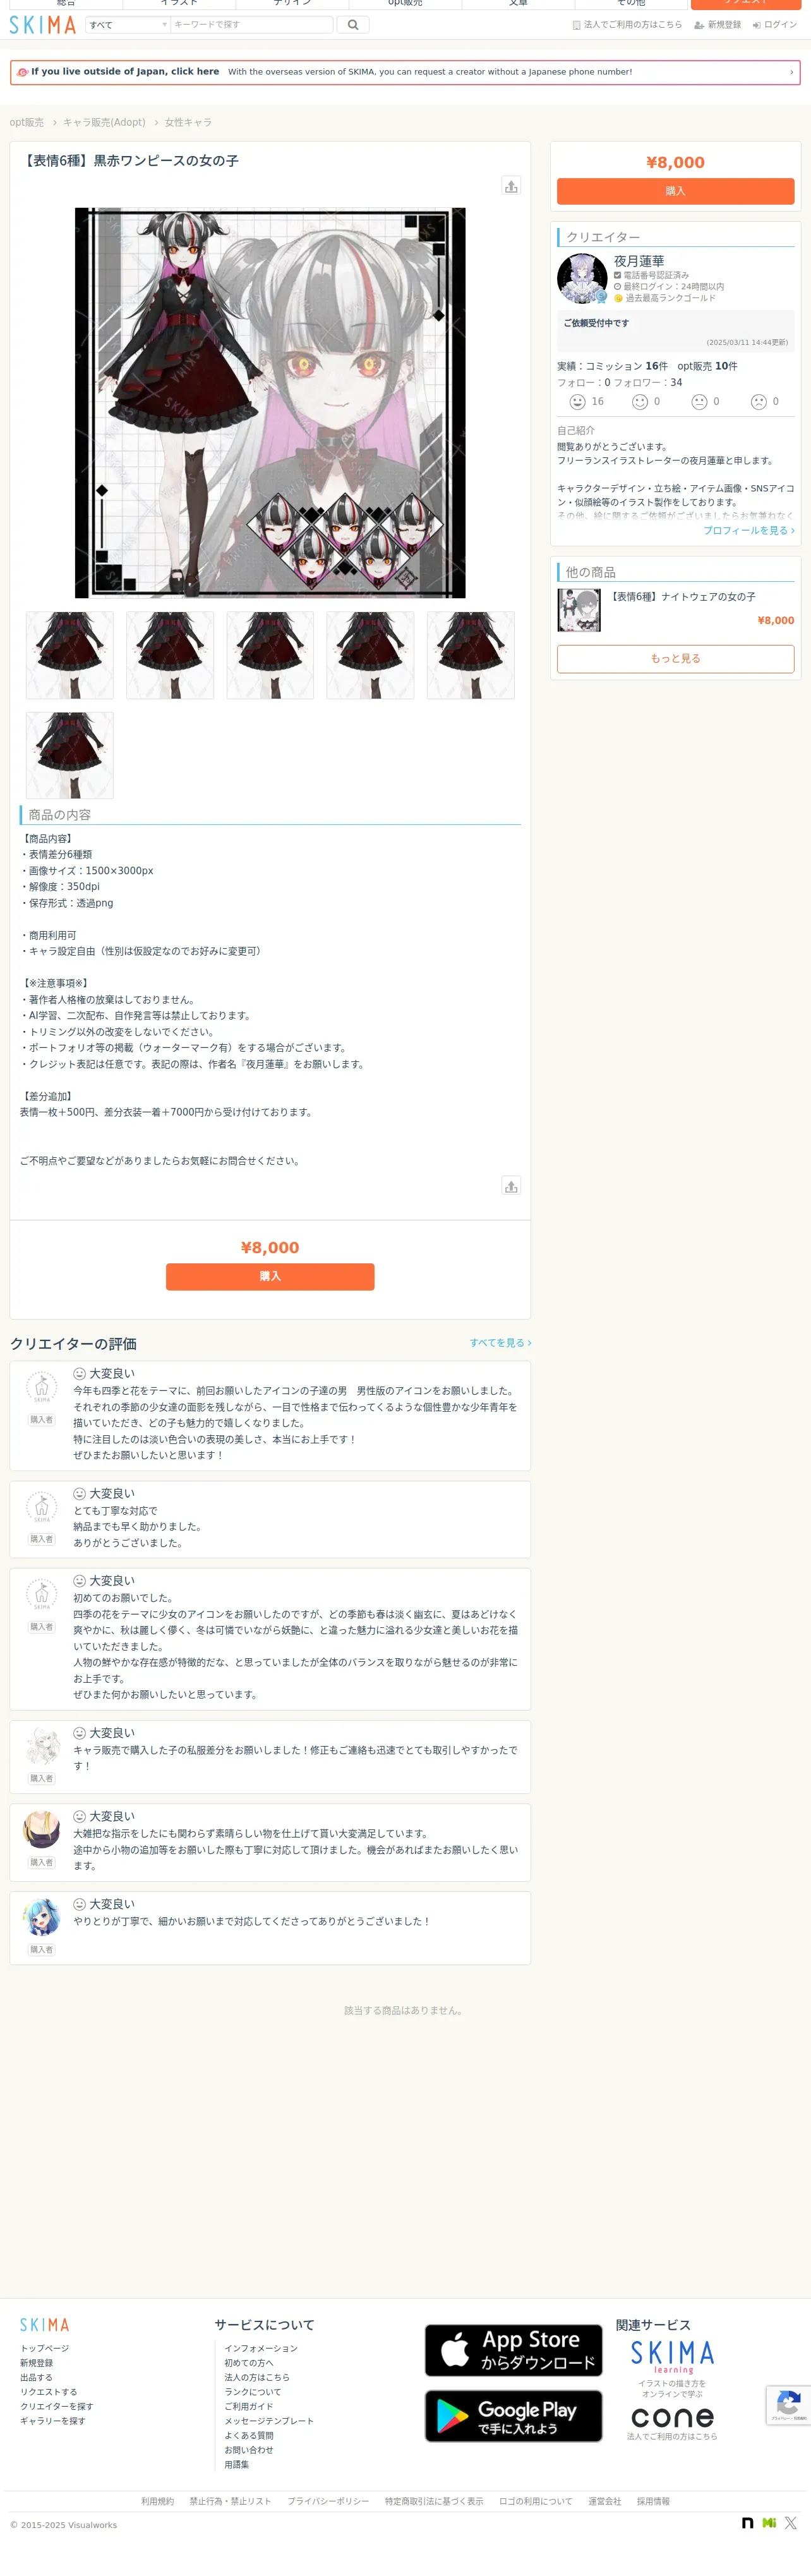The height and width of the screenshot is (2576, 811).
Task: Click creator name 夜月蓮華
Action: 639,261
